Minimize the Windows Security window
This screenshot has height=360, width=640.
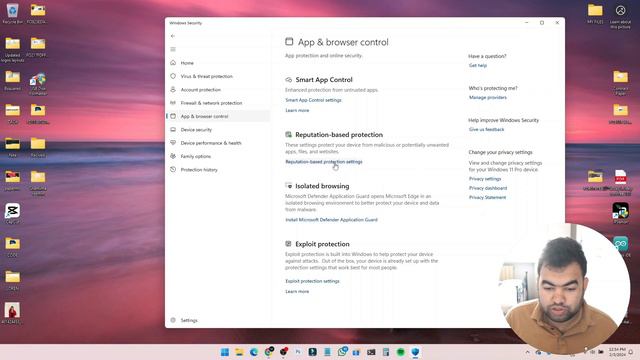(527, 23)
